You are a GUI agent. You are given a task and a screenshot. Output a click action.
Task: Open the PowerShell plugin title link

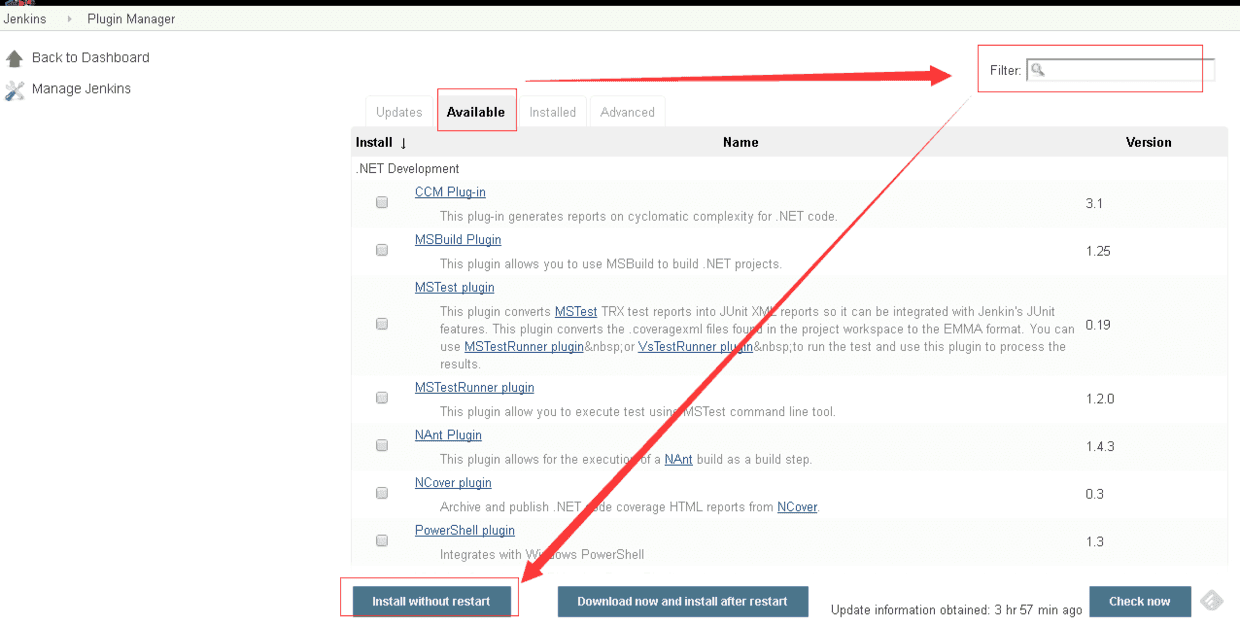pyautogui.click(x=465, y=530)
